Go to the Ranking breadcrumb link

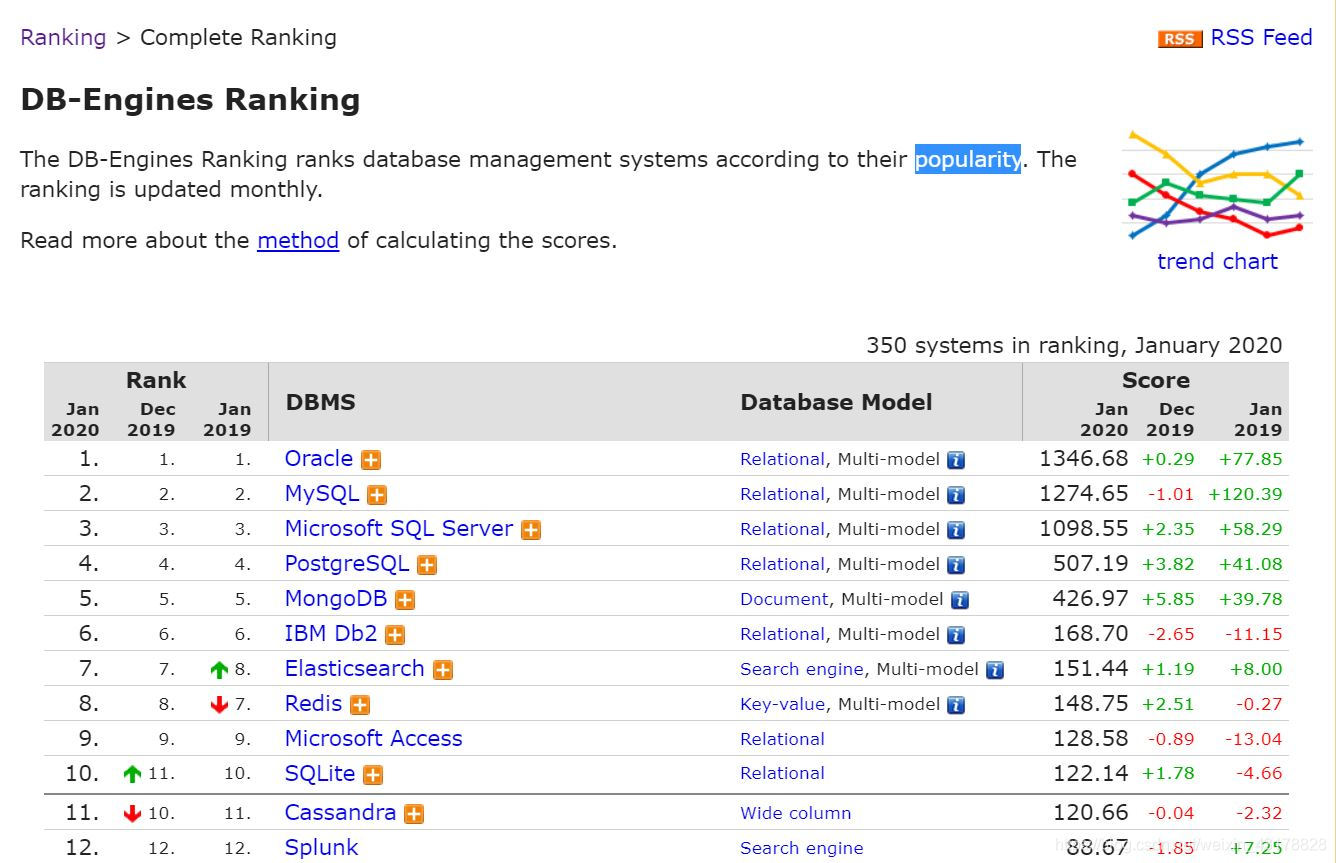63,38
